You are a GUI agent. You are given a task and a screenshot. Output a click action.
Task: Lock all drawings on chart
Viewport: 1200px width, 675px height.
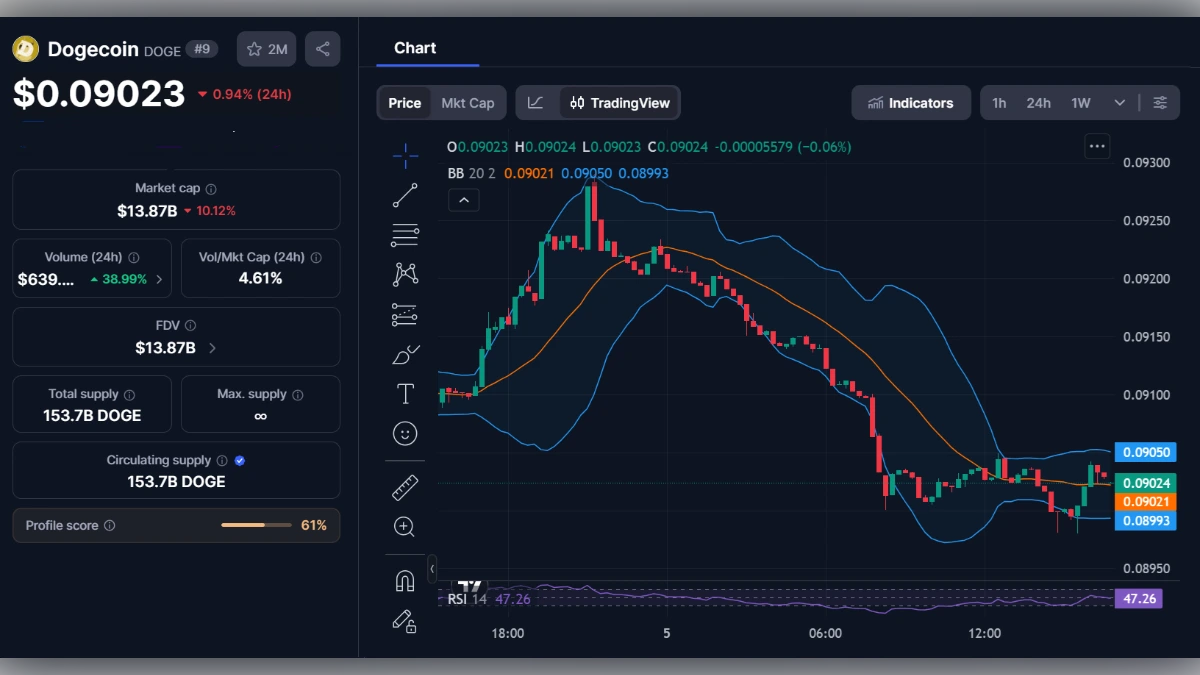(405, 622)
